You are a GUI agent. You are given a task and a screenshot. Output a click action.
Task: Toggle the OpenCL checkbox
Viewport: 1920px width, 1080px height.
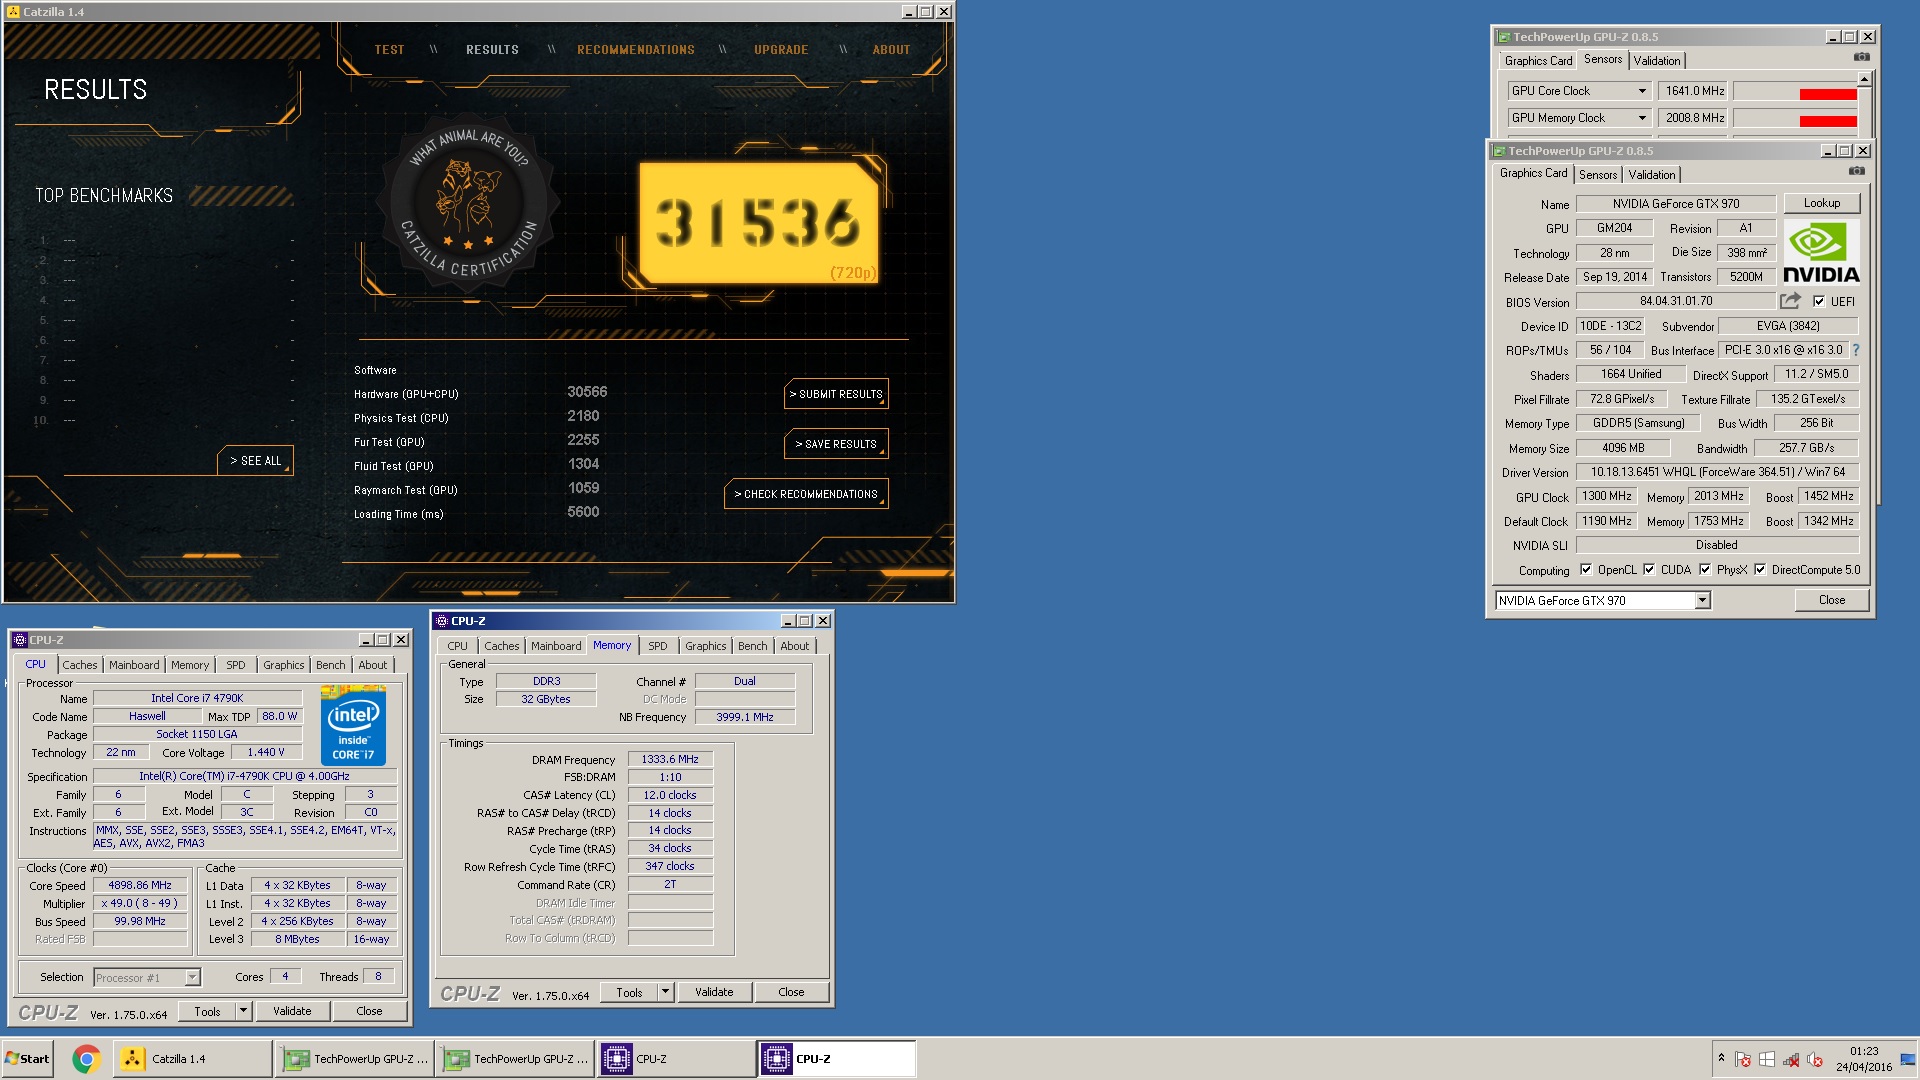[1586, 570]
